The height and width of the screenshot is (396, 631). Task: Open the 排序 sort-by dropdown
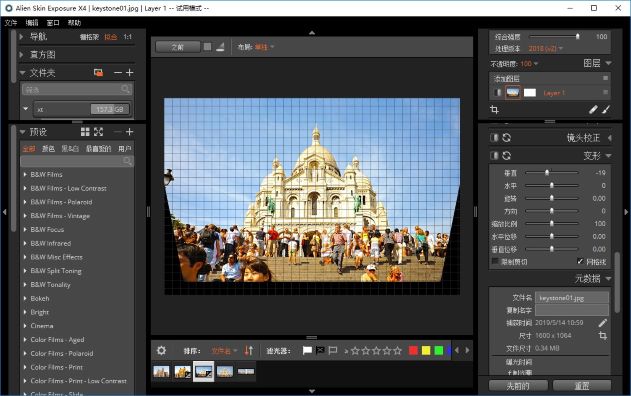tap(225, 351)
